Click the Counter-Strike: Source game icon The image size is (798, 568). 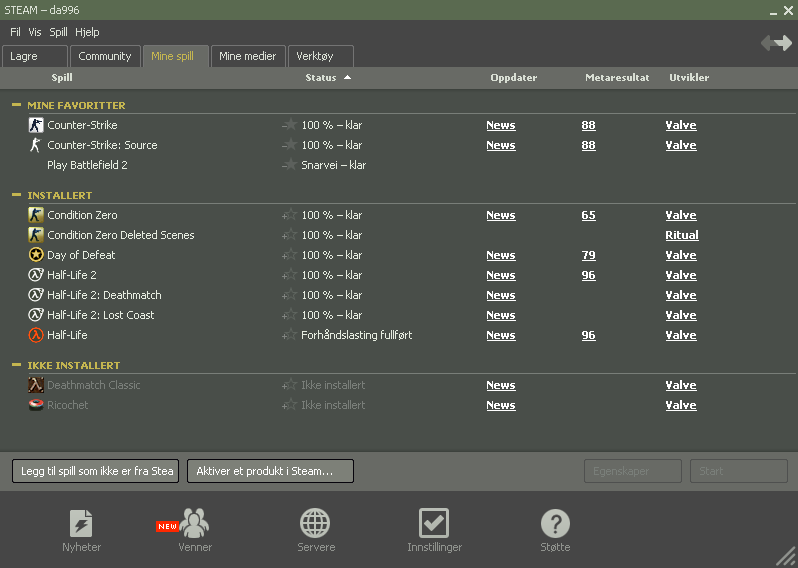click(x=36, y=145)
